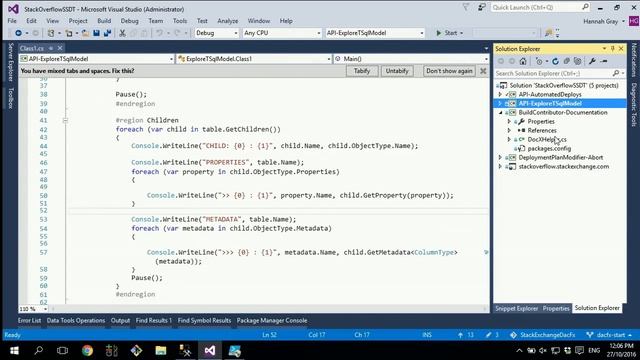
Task: Click the Navigate Backward toolbar icon
Action: (x=18, y=33)
